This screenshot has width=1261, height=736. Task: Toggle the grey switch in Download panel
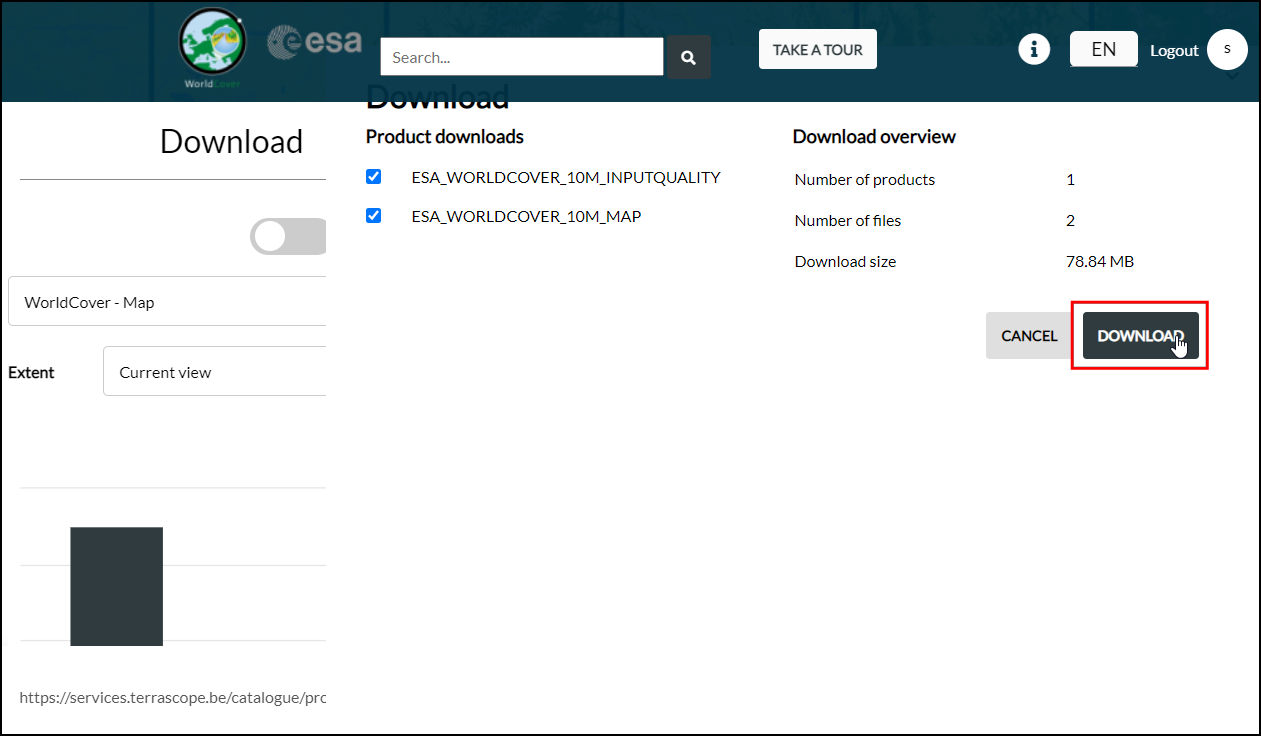288,237
